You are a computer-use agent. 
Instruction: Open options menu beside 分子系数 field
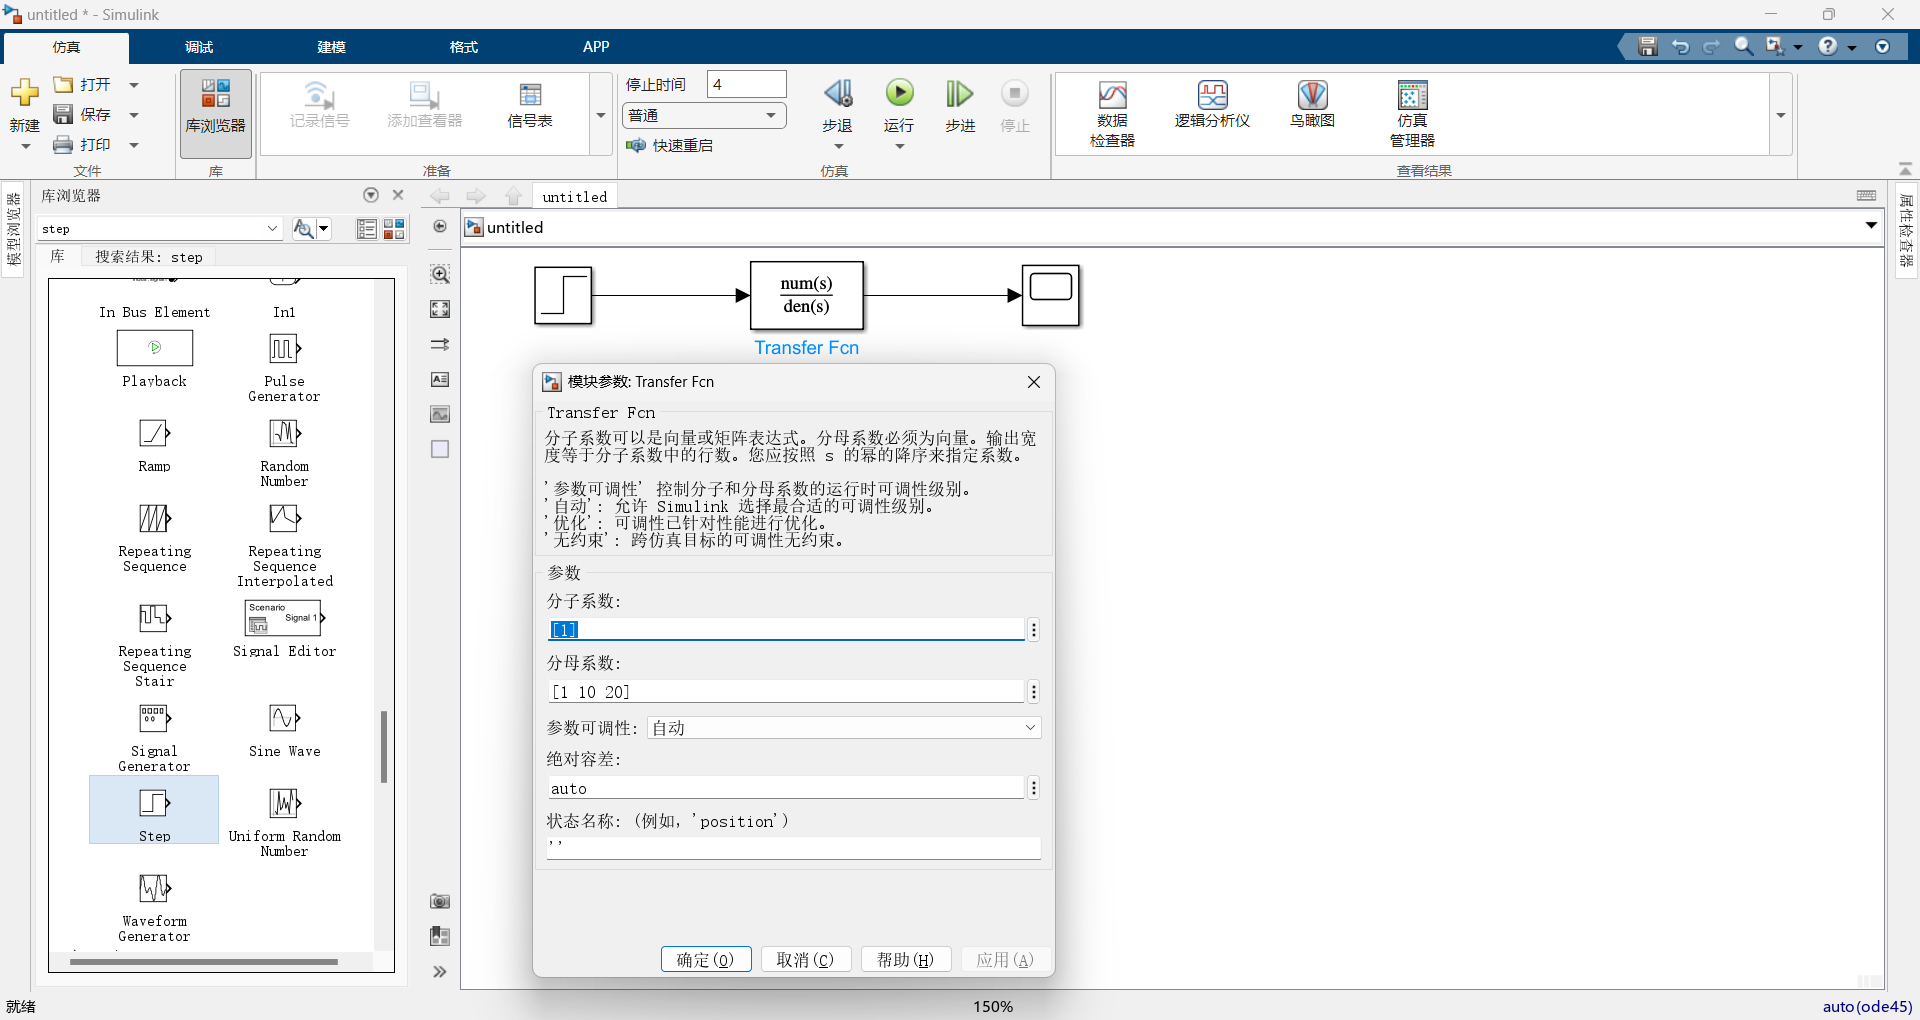(x=1034, y=629)
